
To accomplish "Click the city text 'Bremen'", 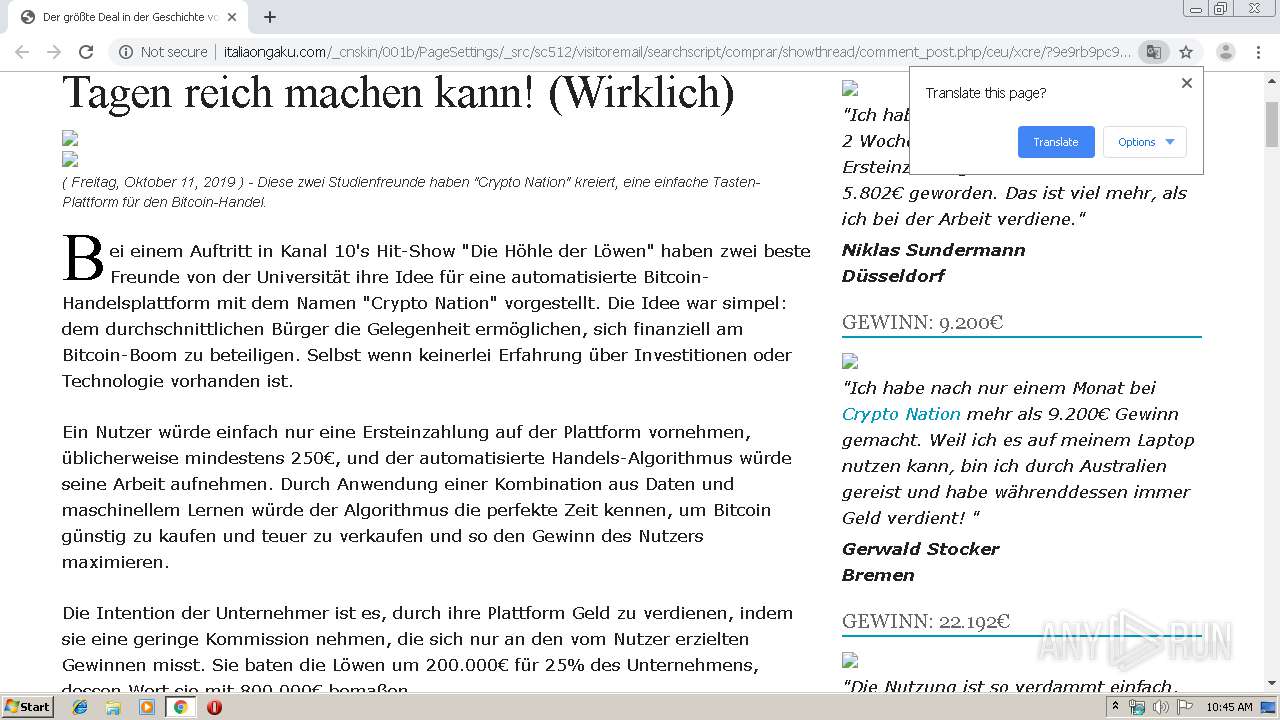I will point(878,575).
